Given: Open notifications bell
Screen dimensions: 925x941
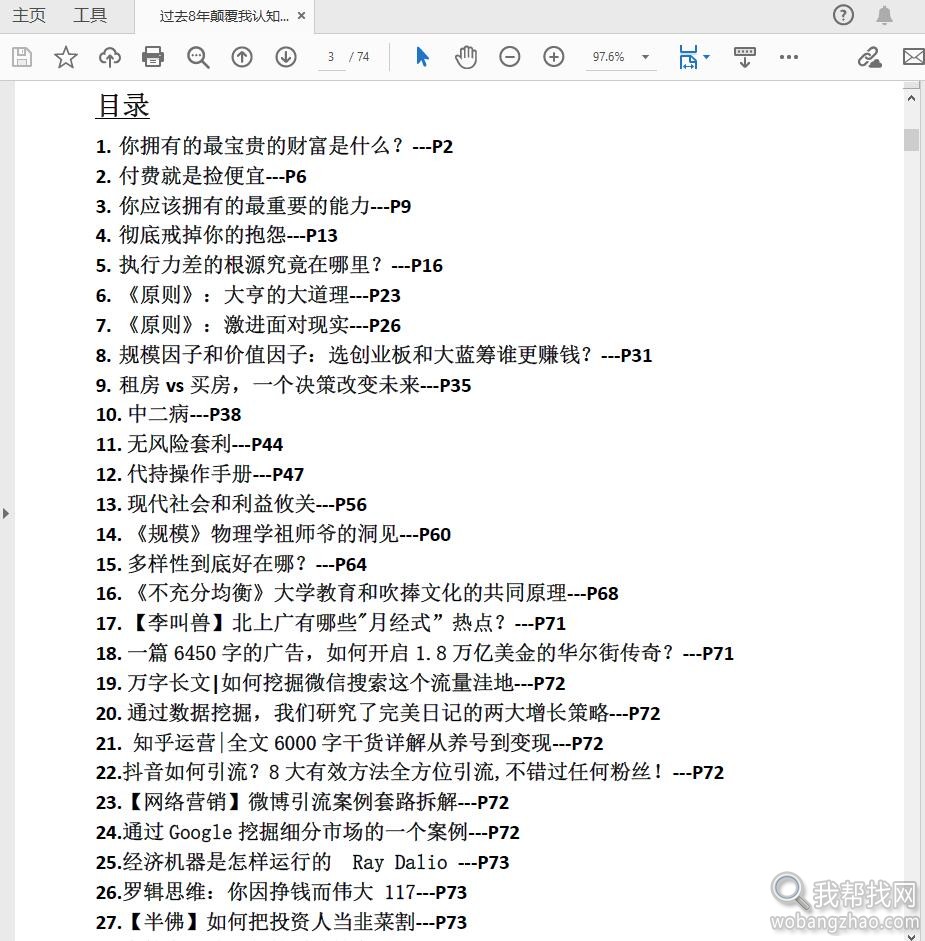Looking at the screenshot, I should coord(884,15).
